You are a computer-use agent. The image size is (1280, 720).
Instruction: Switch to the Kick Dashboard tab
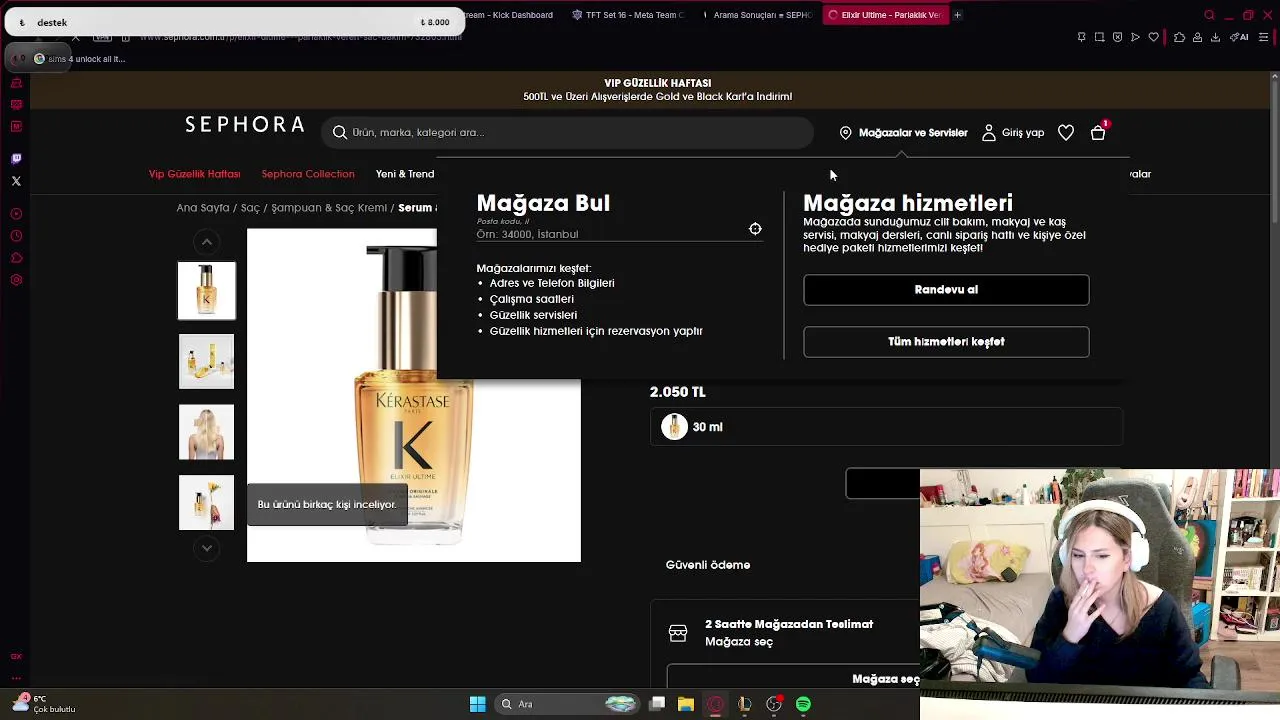(x=510, y=15)
